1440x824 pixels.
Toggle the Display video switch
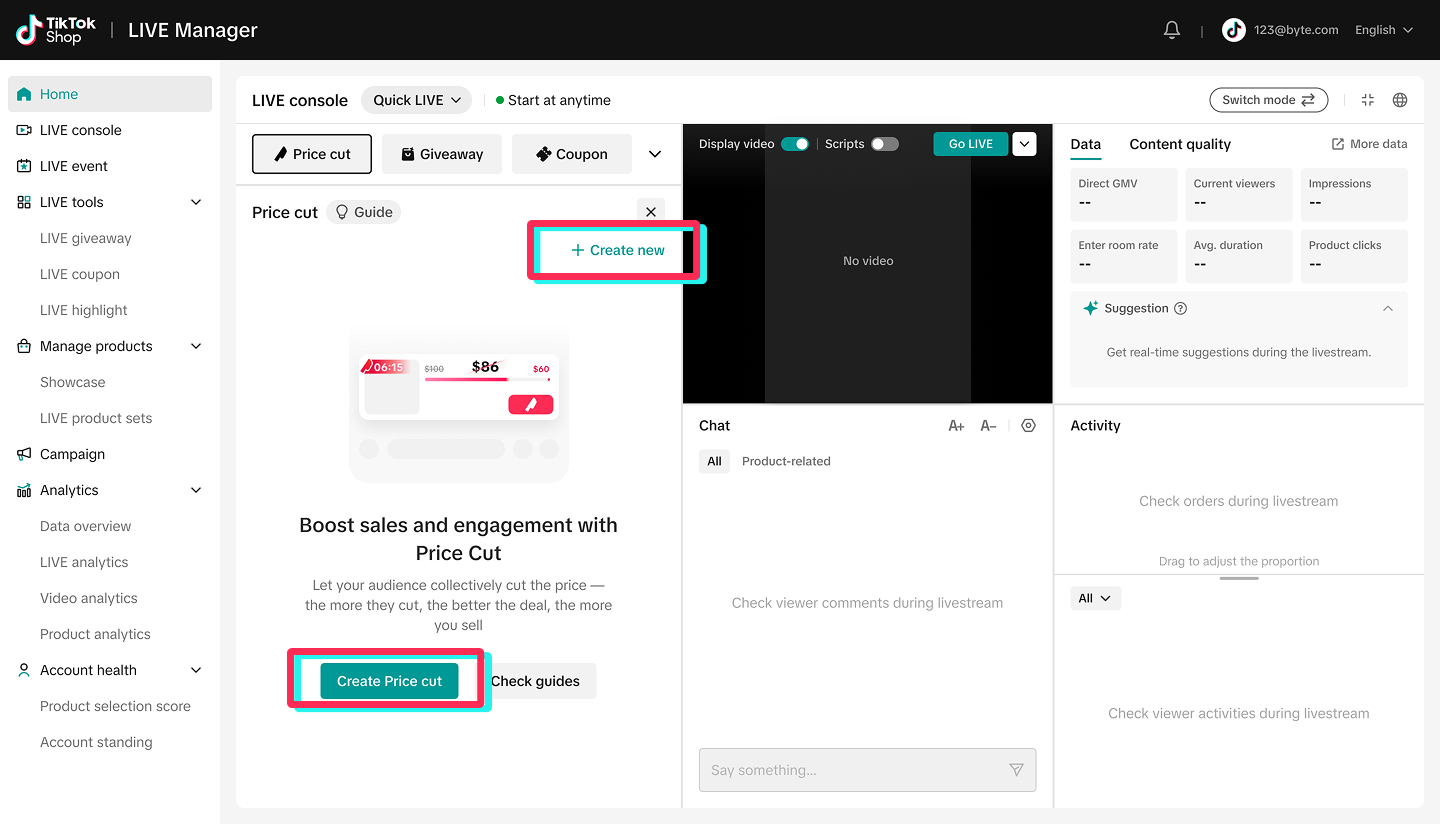(795, 144)
